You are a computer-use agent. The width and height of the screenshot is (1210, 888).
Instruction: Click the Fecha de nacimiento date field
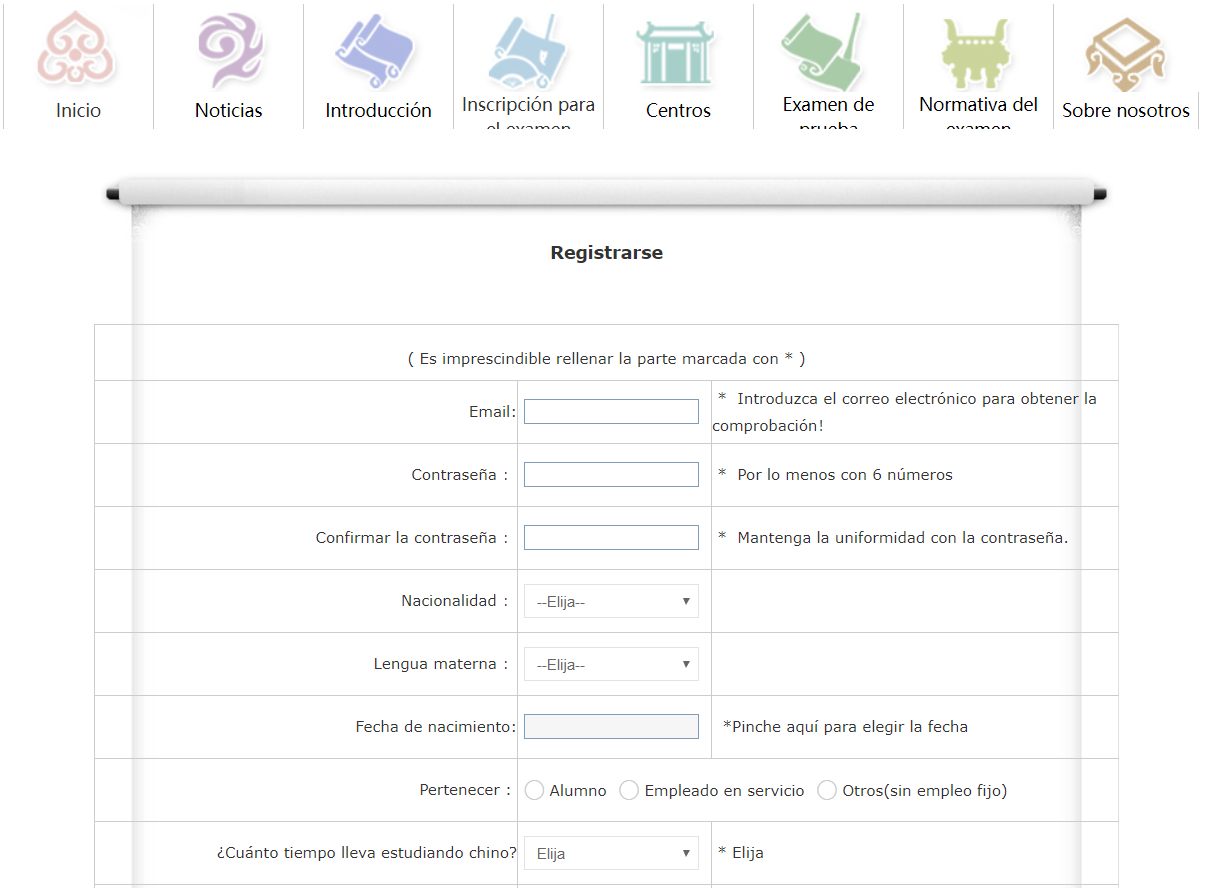tap(611, 727)
